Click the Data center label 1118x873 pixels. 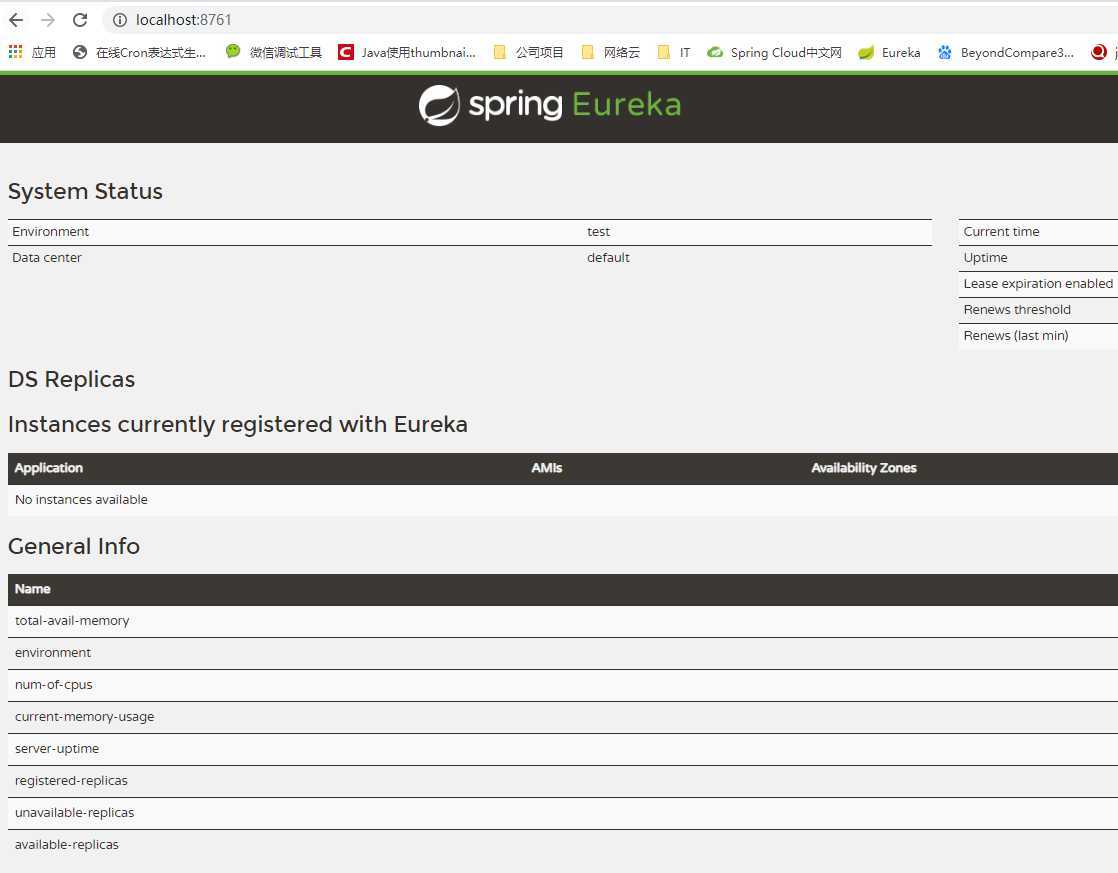(47, 257)
